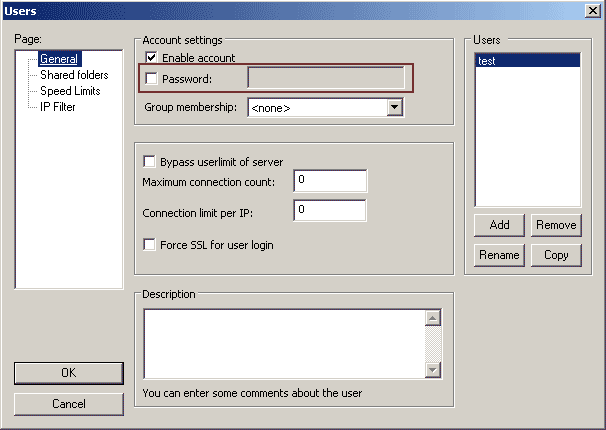
Task: Click inside the Description text area
Action: click(x=284, y=344)
